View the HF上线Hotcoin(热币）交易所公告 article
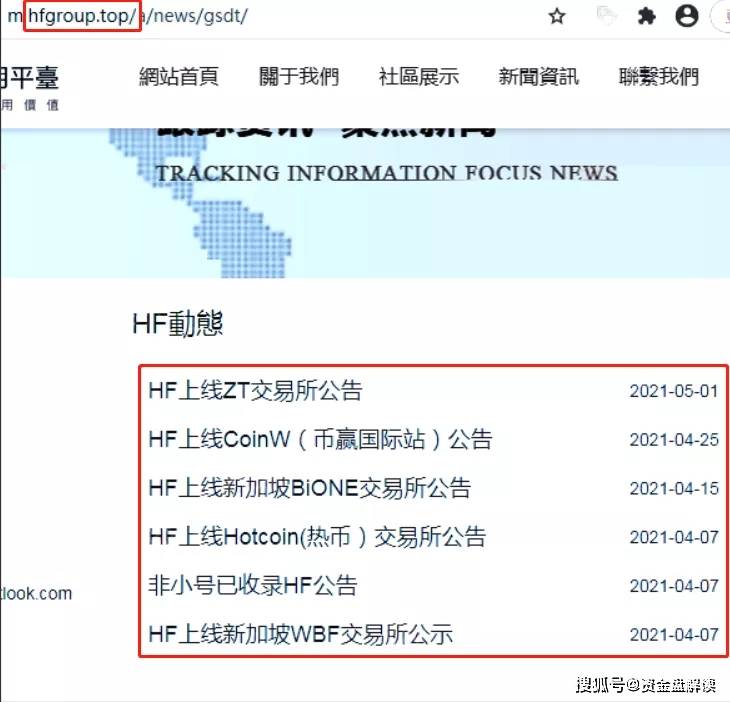Image resolution: width=730 pixels, height=702 pixels. click(316, 537)
